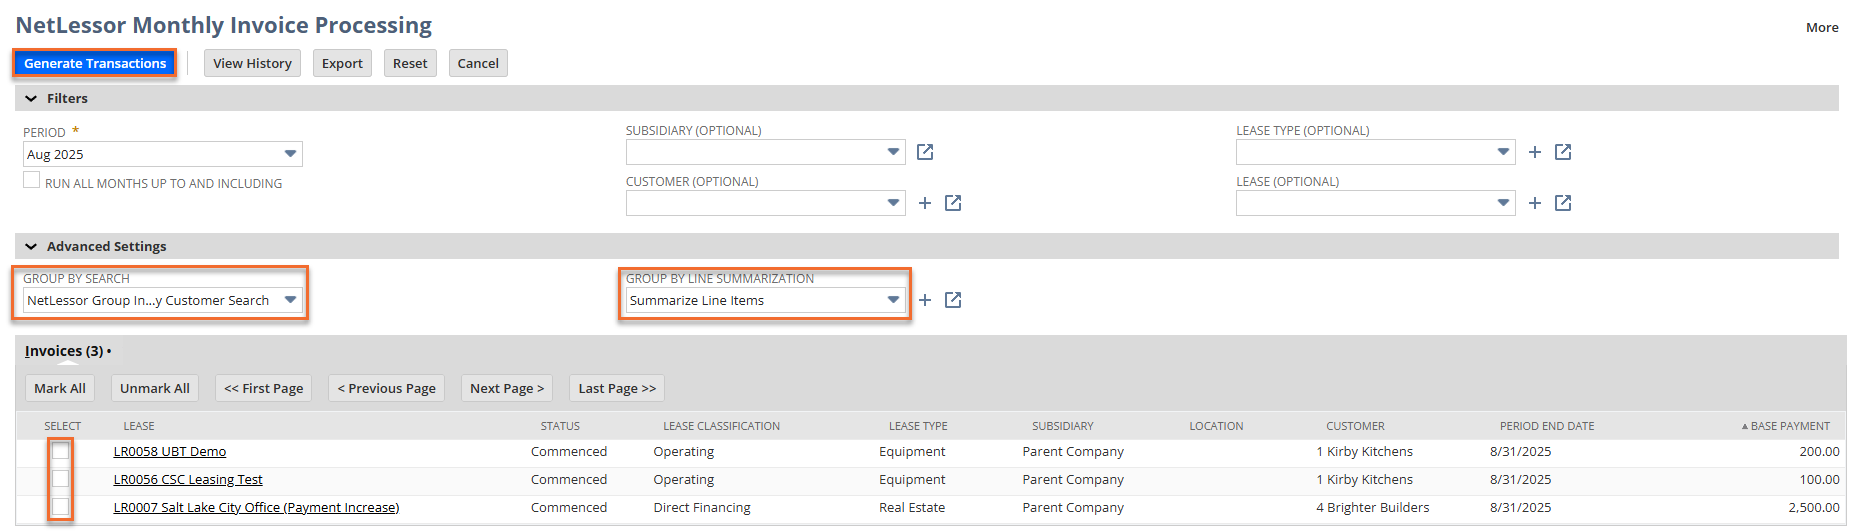1858x532 pixels.
Task: Toggle Run All Months Up To checkbox
Action: [32, 180]
